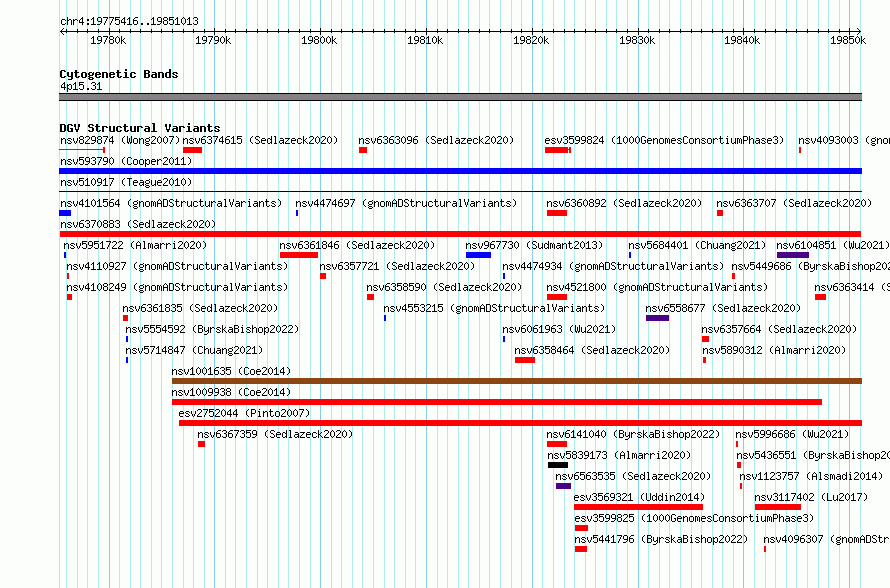Click the long red nsv6370883 bar
This screenshot has width=890, height=588.
tap(460, 234)
